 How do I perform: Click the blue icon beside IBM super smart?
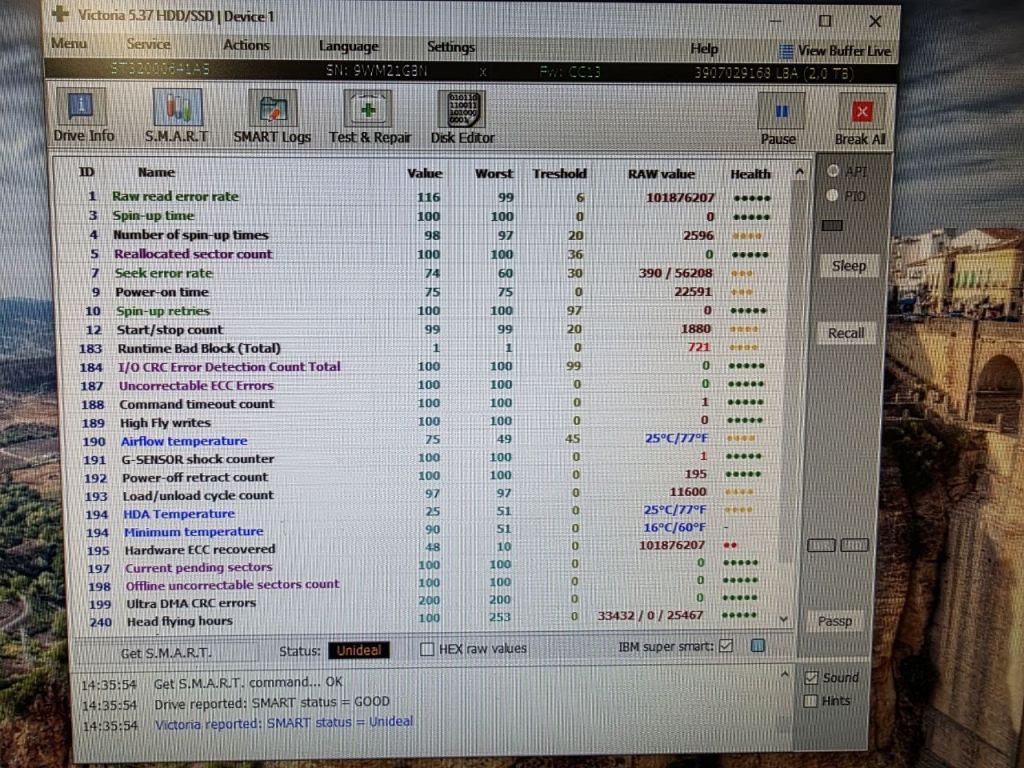[758, 646]
